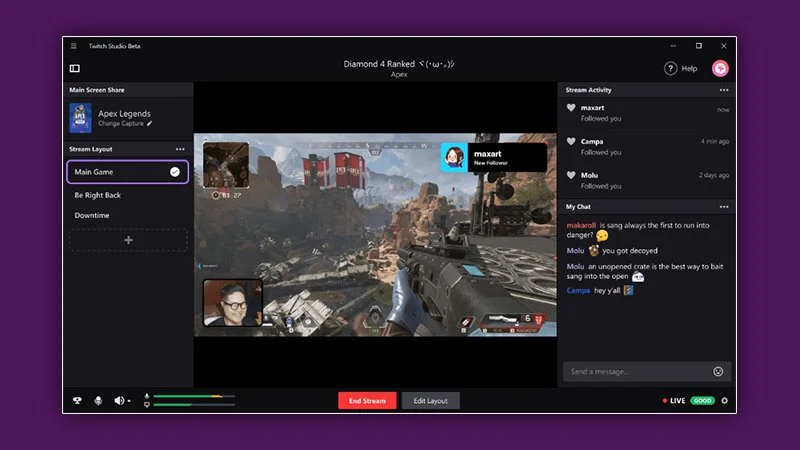Click the Main Game checkmark icon
This screenshot has width=800, height=450.
pos(175,172)
